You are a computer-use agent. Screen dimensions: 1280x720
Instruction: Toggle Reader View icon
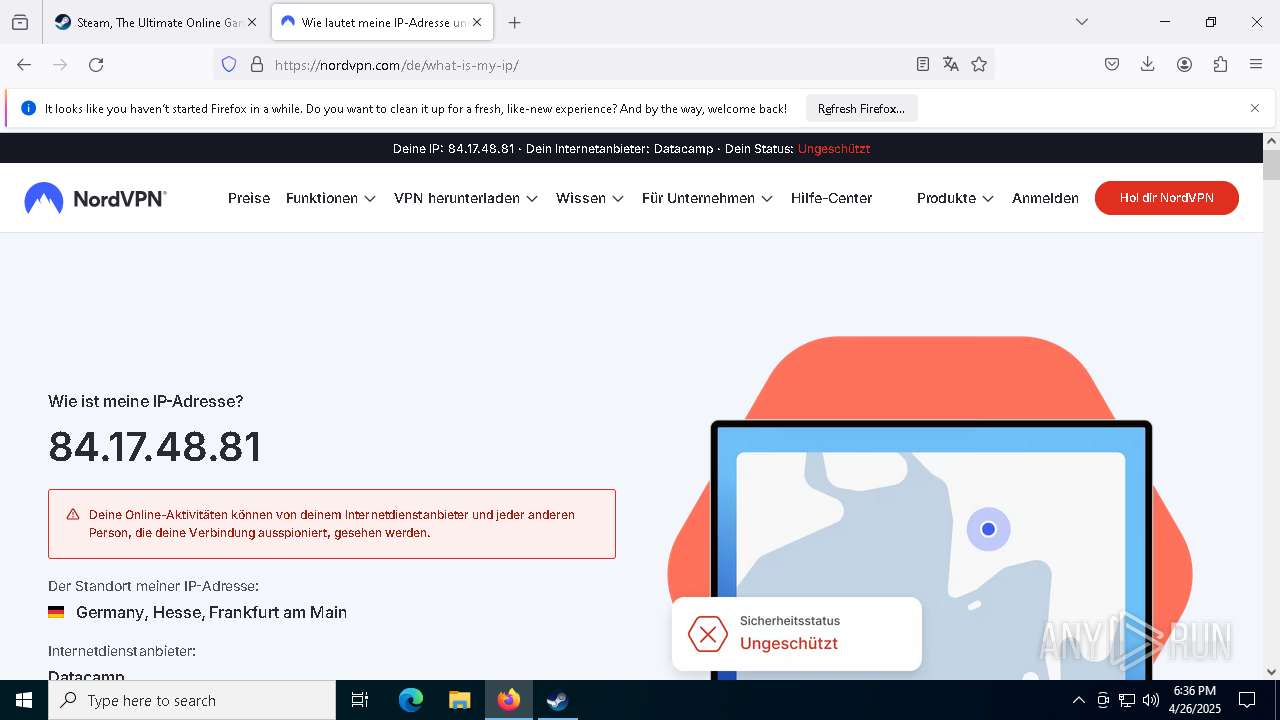coord(923,64)
